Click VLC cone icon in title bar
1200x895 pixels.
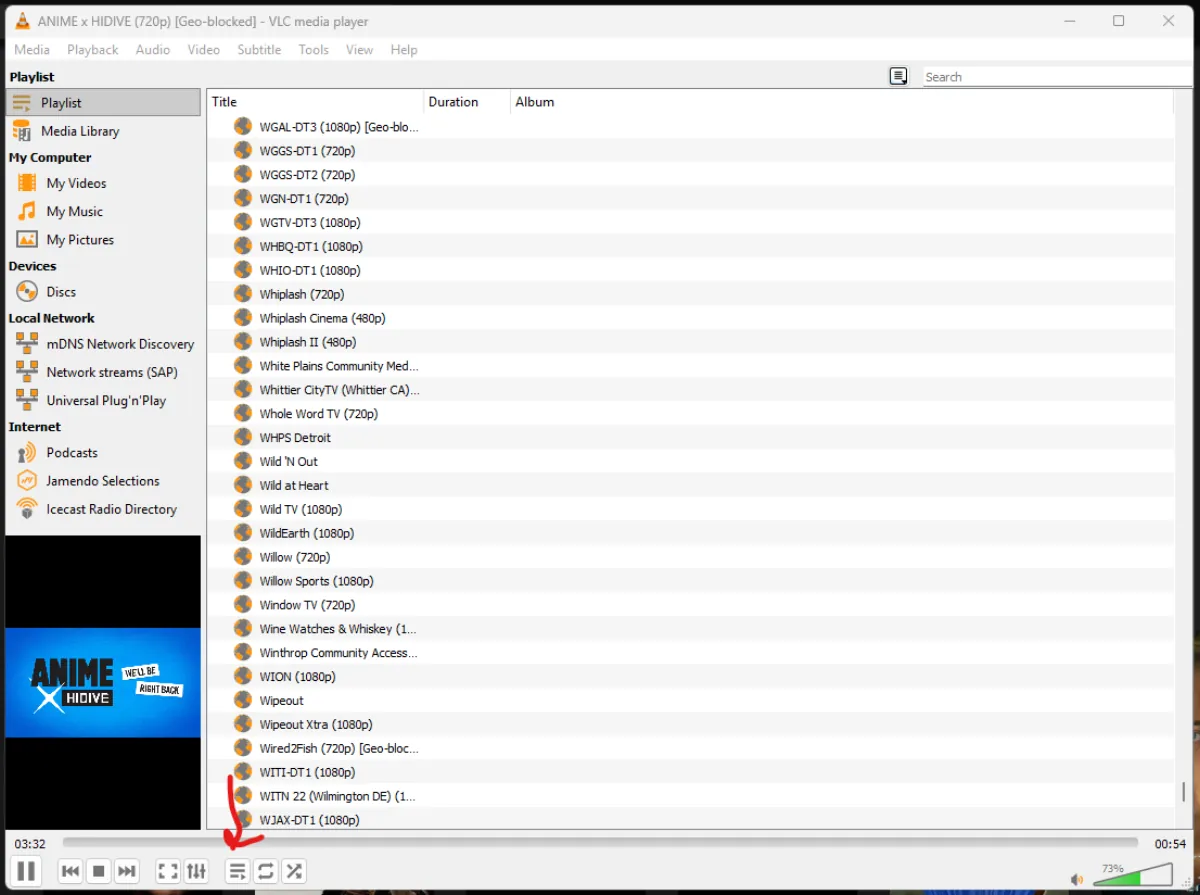22,21
